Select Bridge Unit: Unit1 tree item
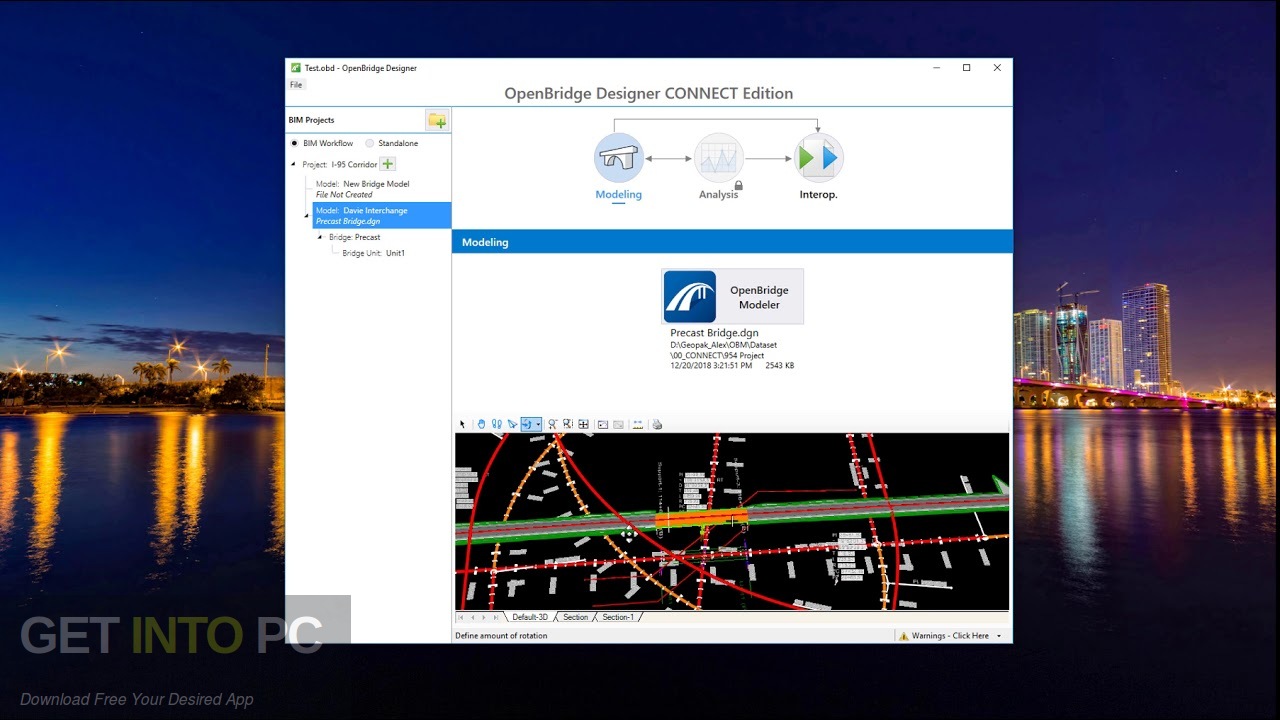 point(373,253)
